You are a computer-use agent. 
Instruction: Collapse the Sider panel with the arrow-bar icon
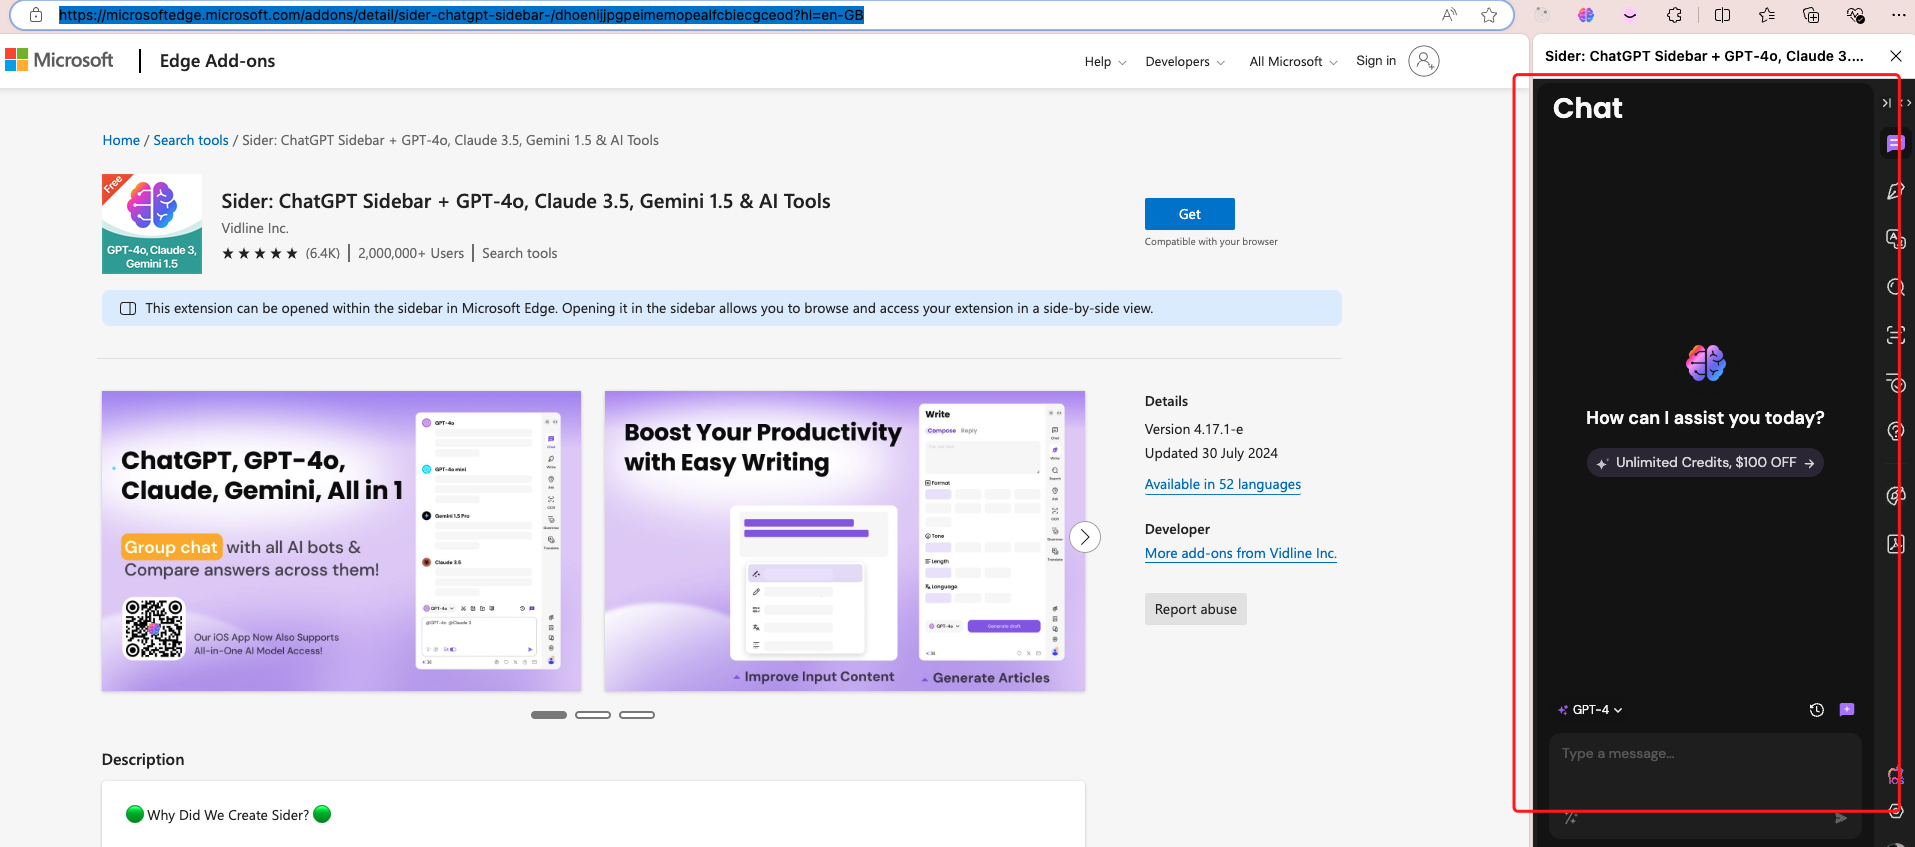coord(1886,103)
